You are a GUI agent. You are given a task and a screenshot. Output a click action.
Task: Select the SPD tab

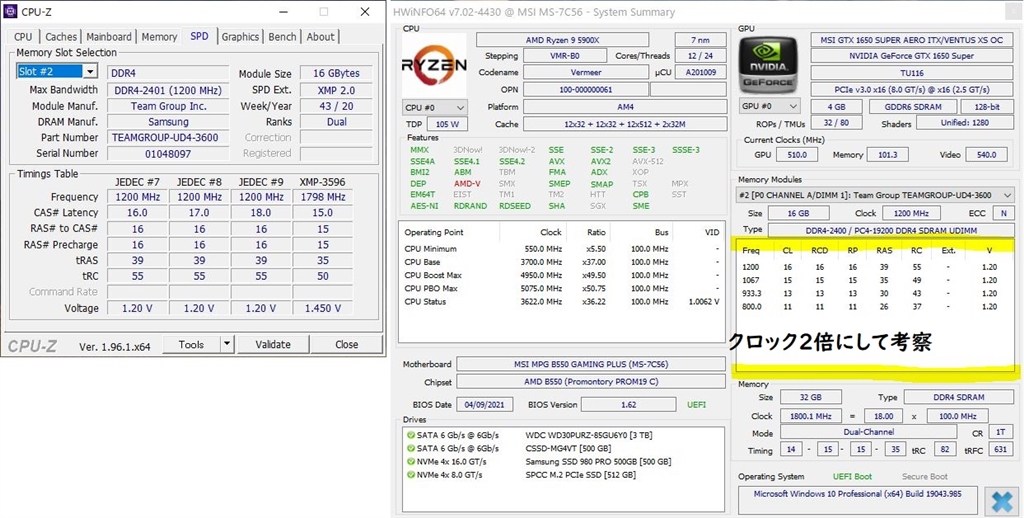pyautogui.click(x=199, y=37)
